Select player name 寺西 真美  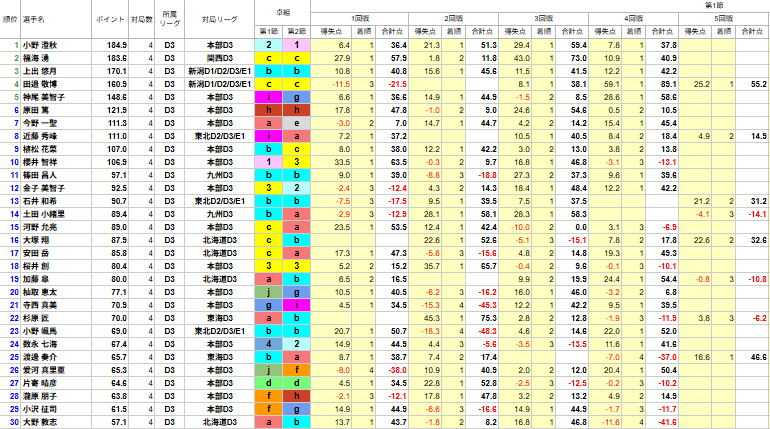click(x=40, y=305)
